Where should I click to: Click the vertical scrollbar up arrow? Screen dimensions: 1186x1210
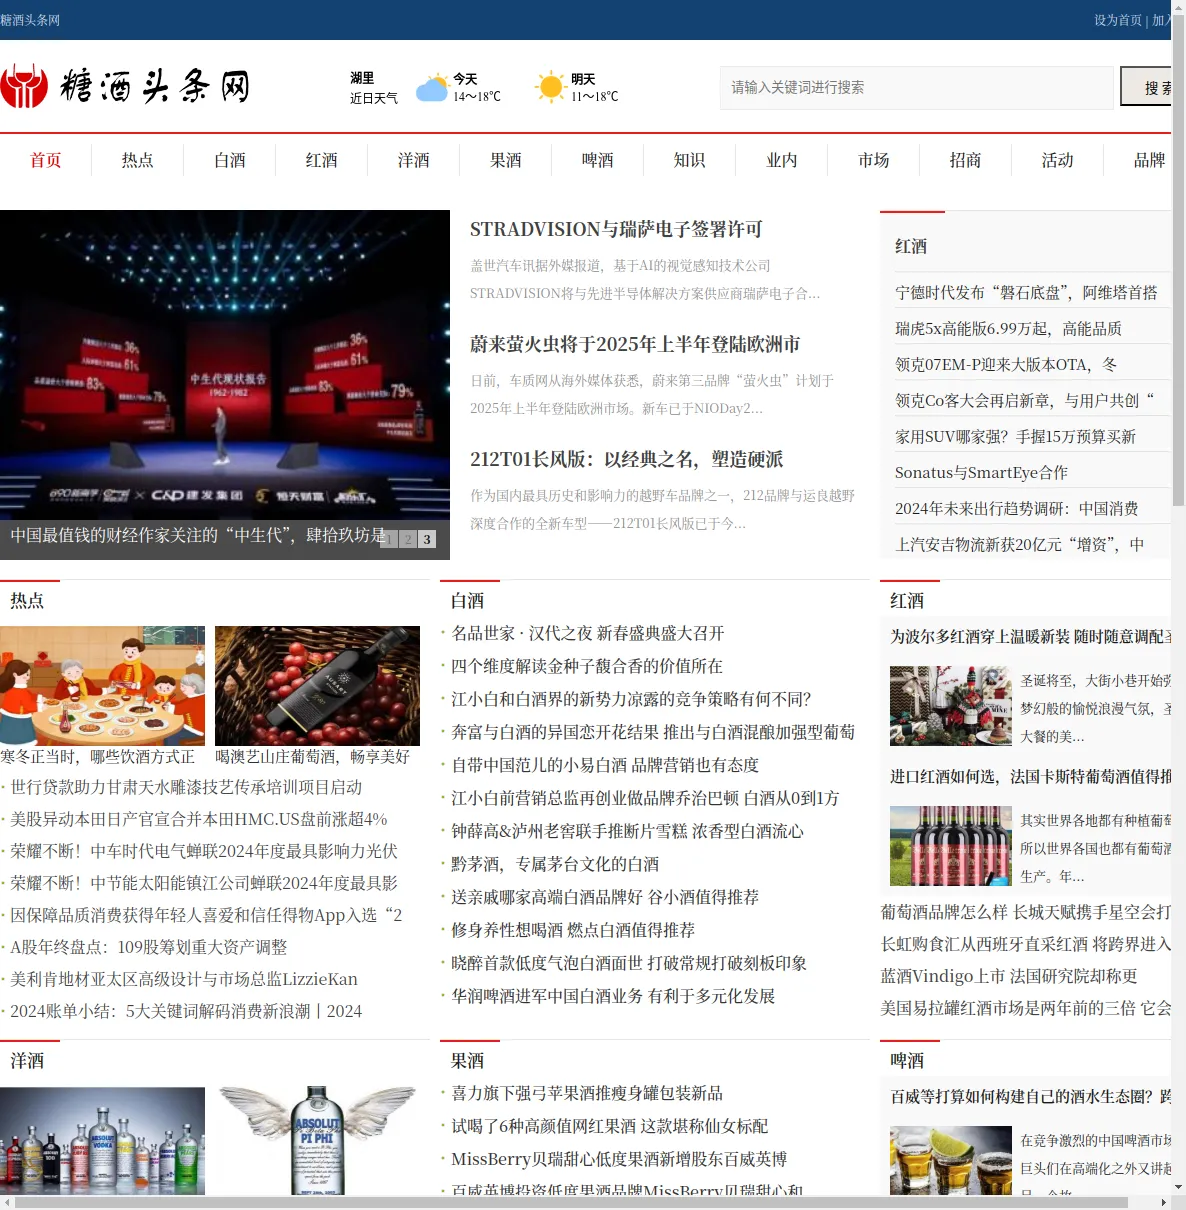click(x=1178, y=7)
